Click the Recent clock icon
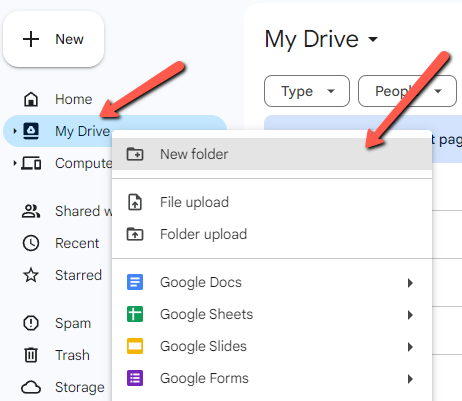The width and height of the screenshot is (462, 401). 31,243
